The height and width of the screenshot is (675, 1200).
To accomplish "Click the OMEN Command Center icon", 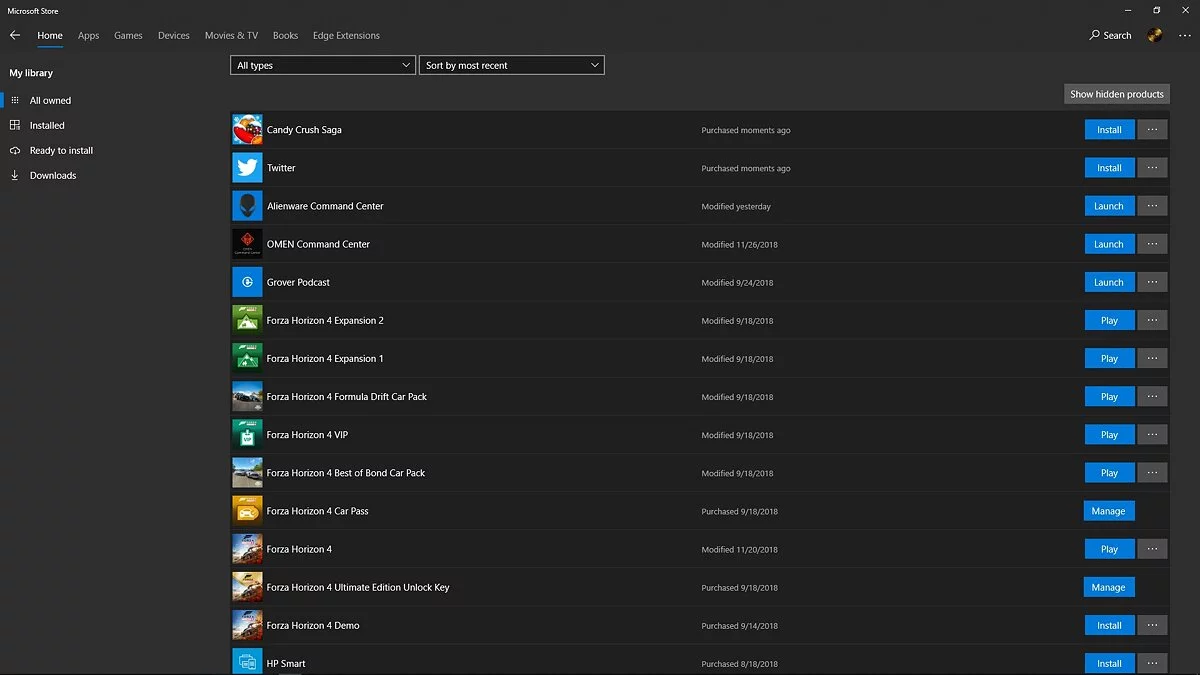I will click(247, 244).
